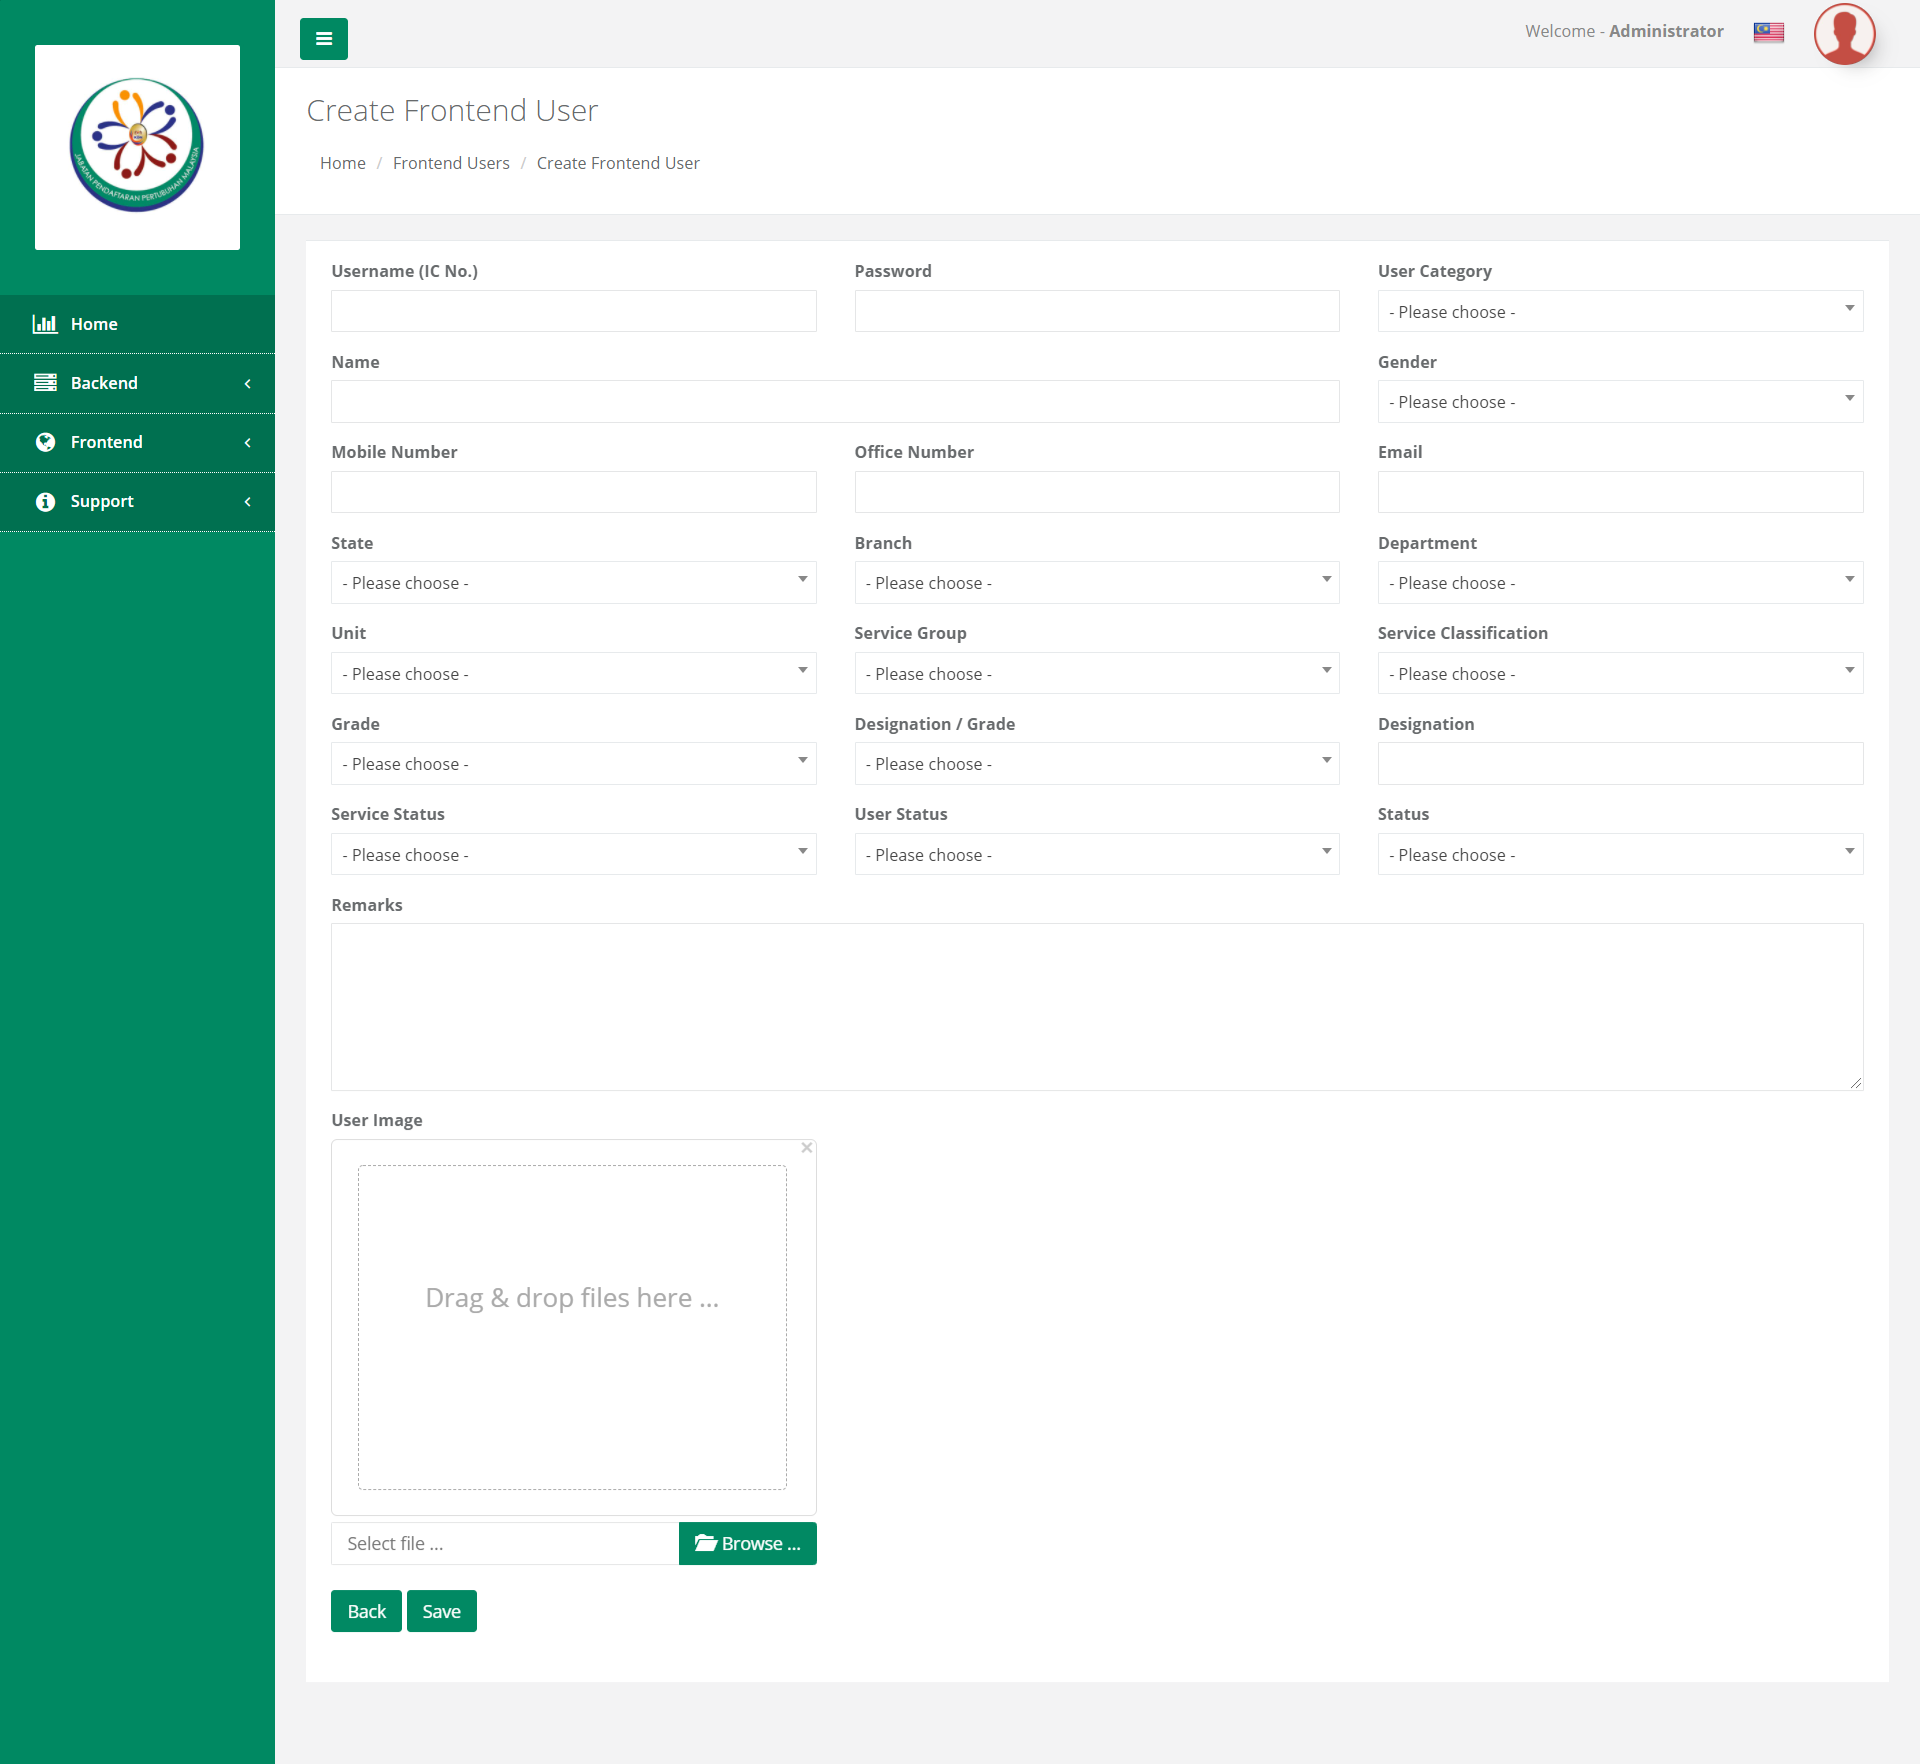Click the Malaysia flag language icon
Screen dimensions: 1920x1764
point(1768,32)
